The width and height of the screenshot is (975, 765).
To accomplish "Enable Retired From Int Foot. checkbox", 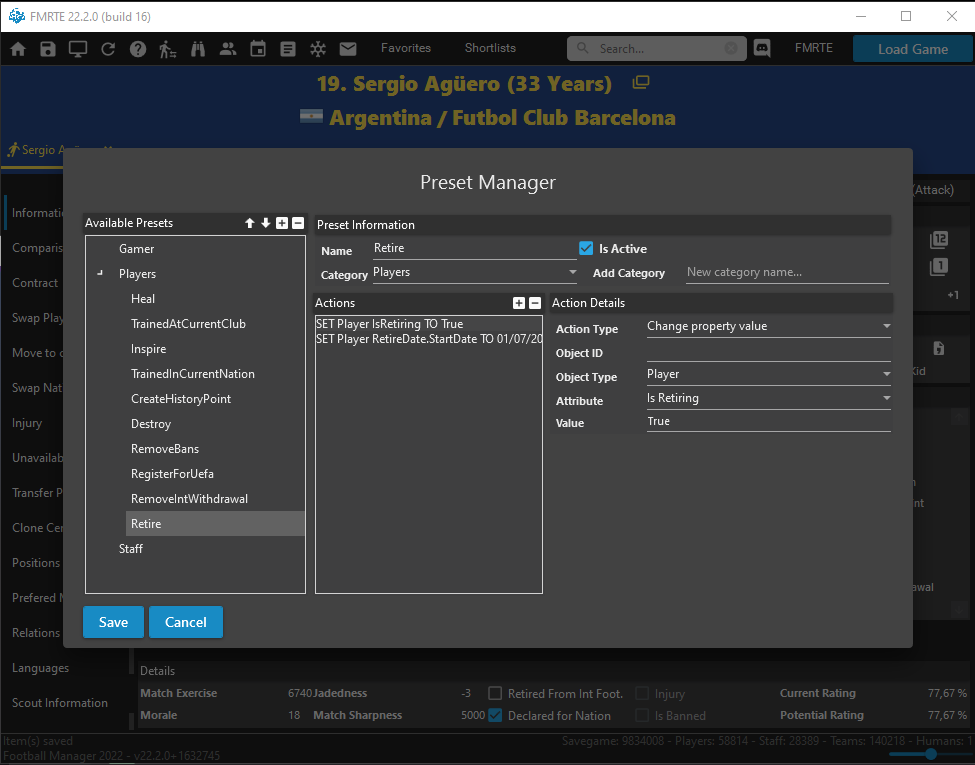I will [x=495, y=693].
